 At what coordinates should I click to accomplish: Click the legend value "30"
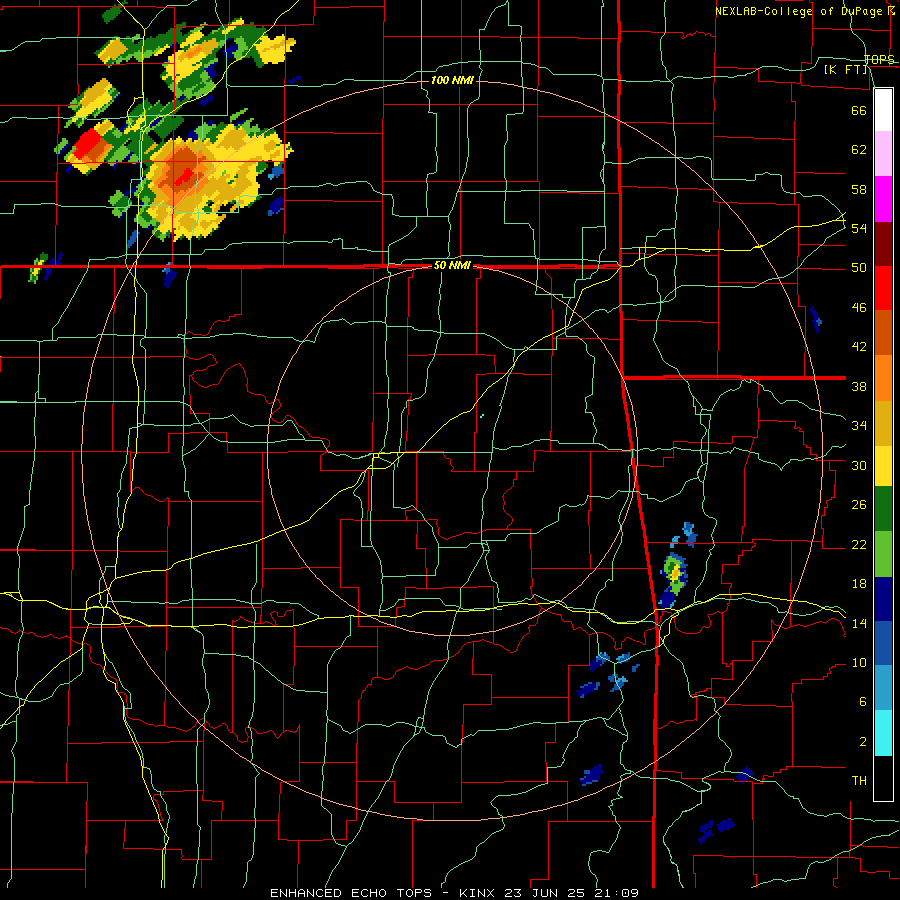(859, 465)
